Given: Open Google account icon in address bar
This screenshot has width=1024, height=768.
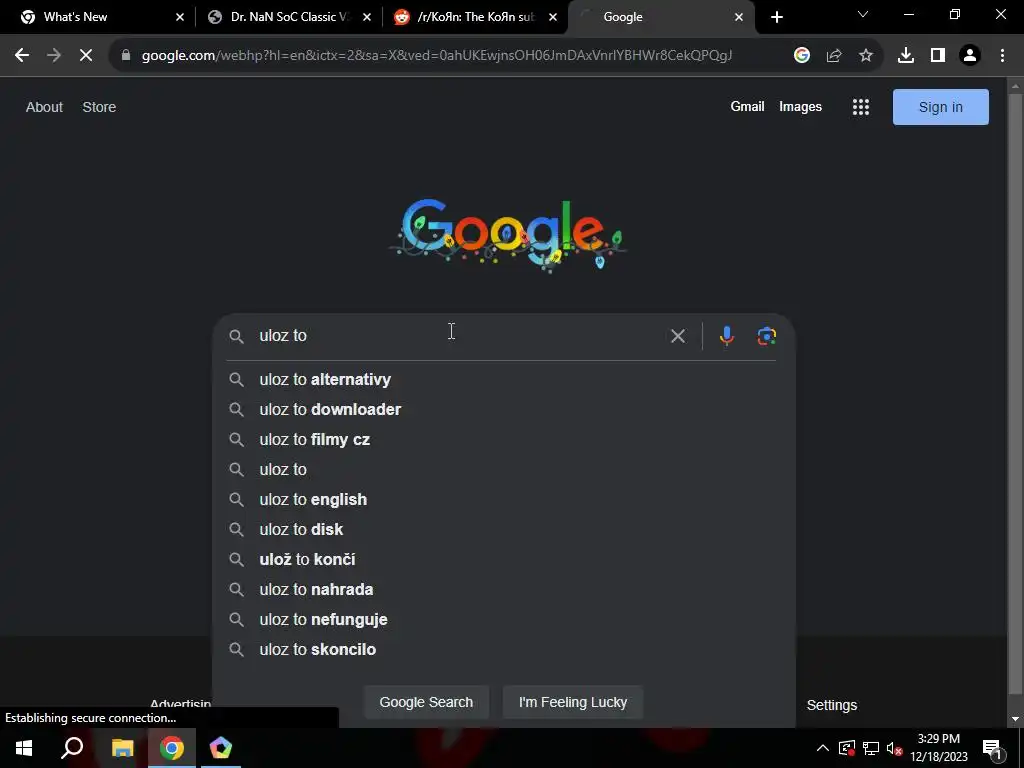Looking at the screenshot, I should click(x=802, y=56).
